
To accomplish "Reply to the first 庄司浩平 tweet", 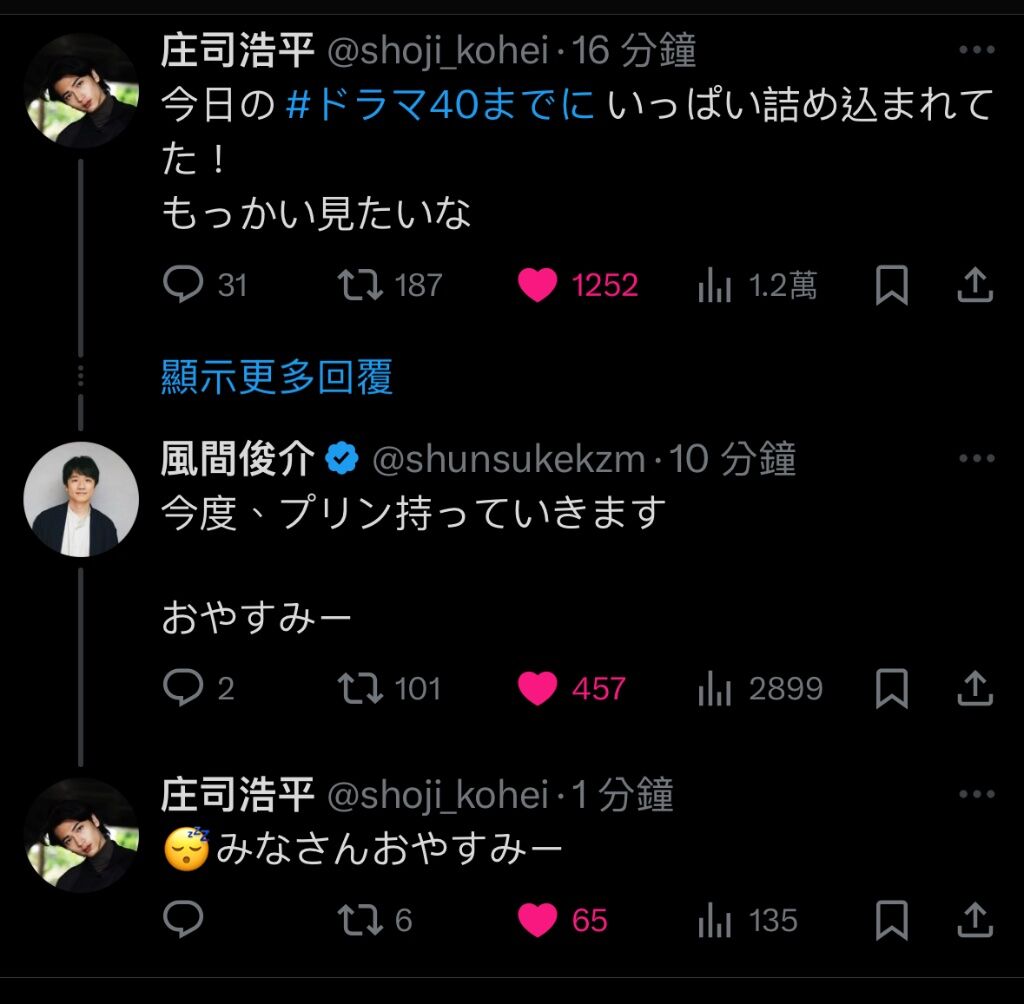I will click(x=183, y=285).
